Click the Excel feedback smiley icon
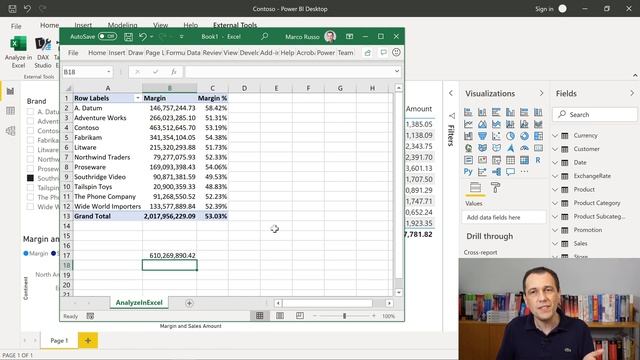The height and width of the screenshot is (360, 640). [396, 52]
